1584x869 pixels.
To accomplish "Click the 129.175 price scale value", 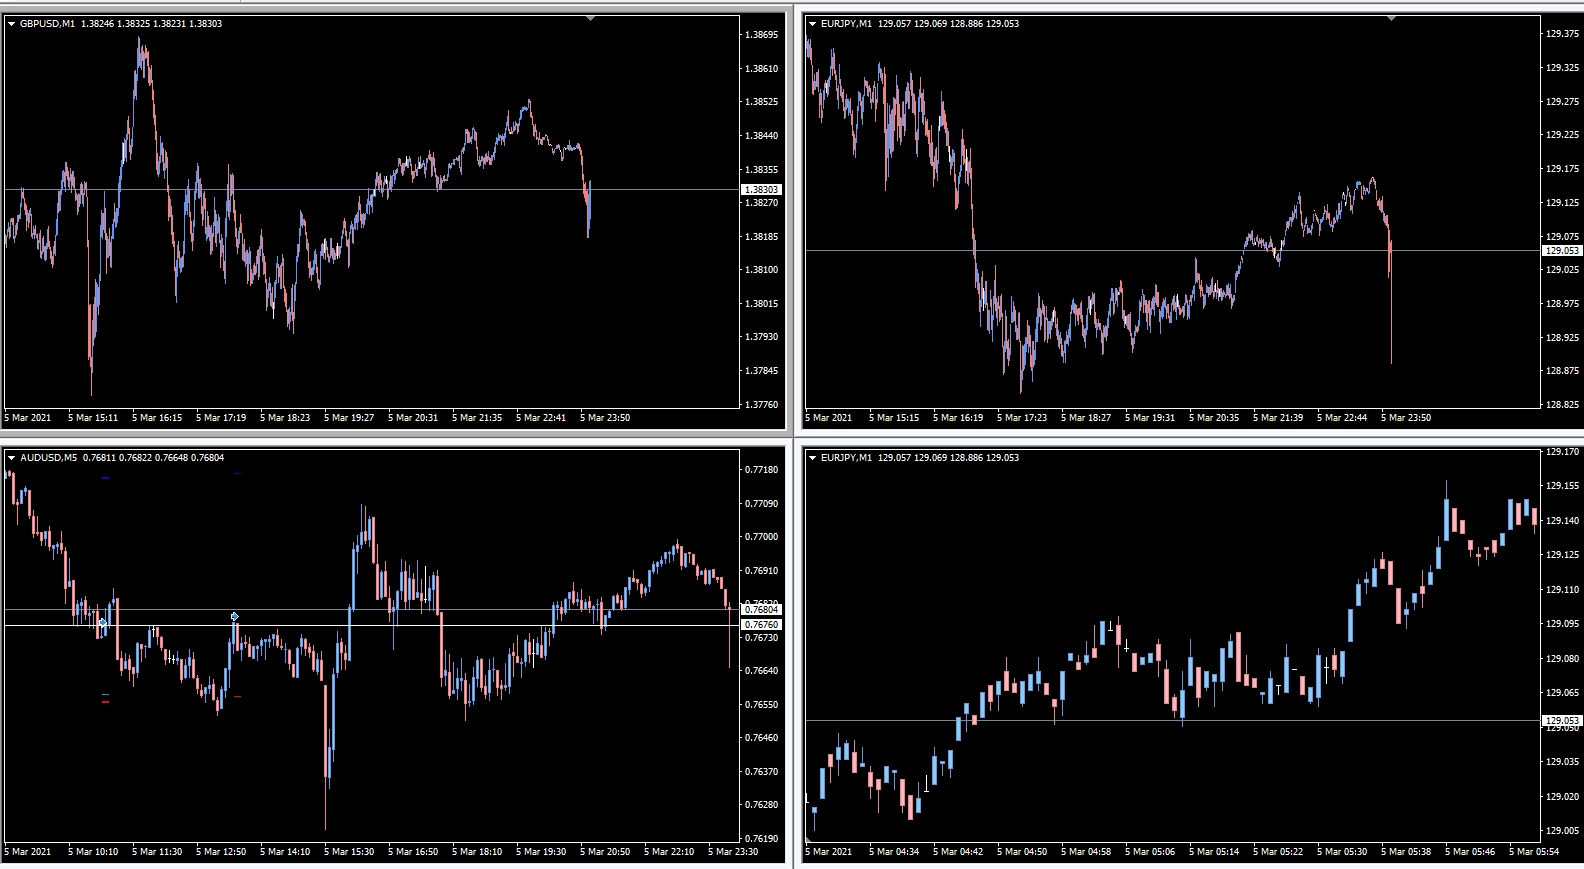I will [1562, 169].
